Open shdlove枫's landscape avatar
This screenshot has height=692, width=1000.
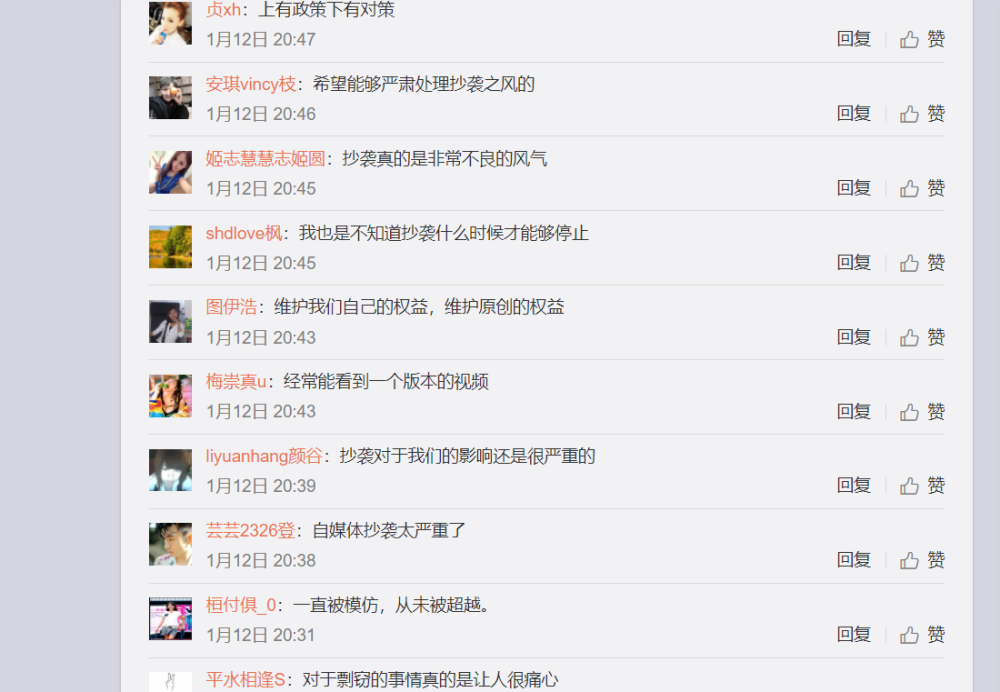tap(170, 247)
